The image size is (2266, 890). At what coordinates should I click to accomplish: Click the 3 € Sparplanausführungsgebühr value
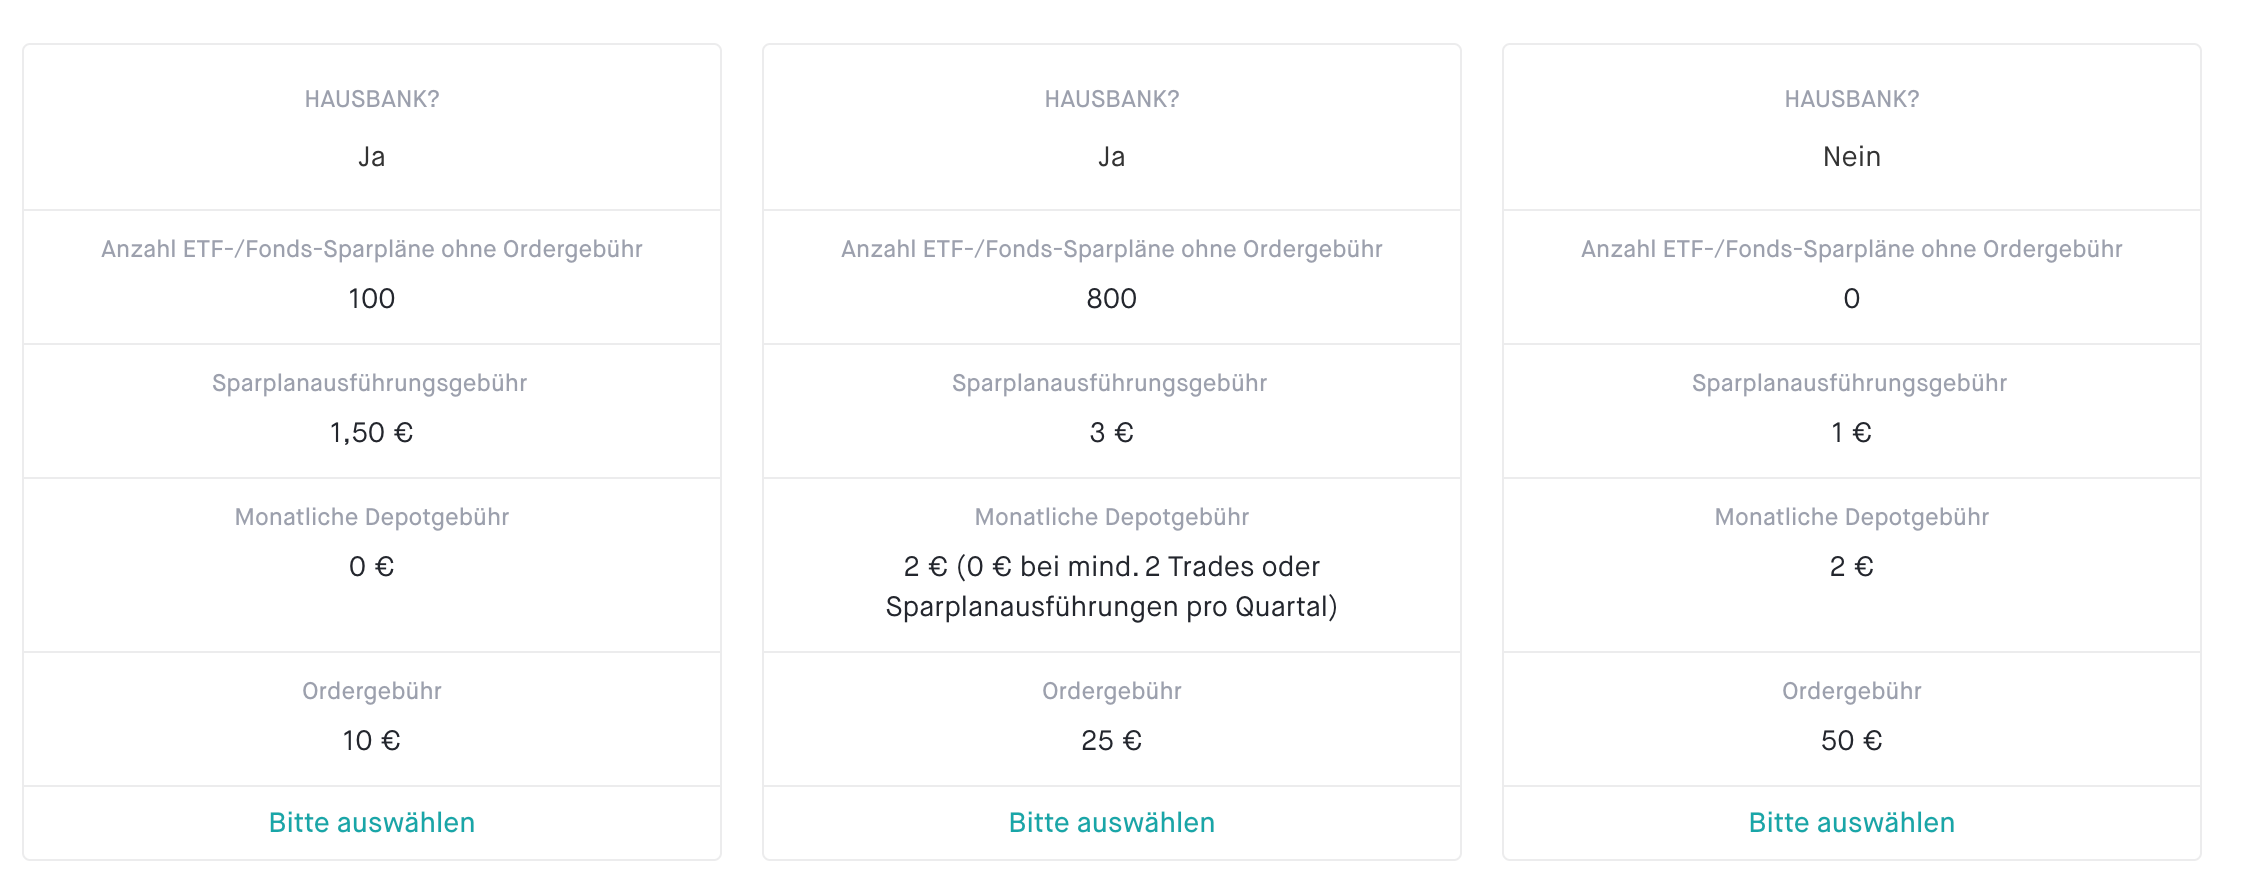coord(1111,433)
